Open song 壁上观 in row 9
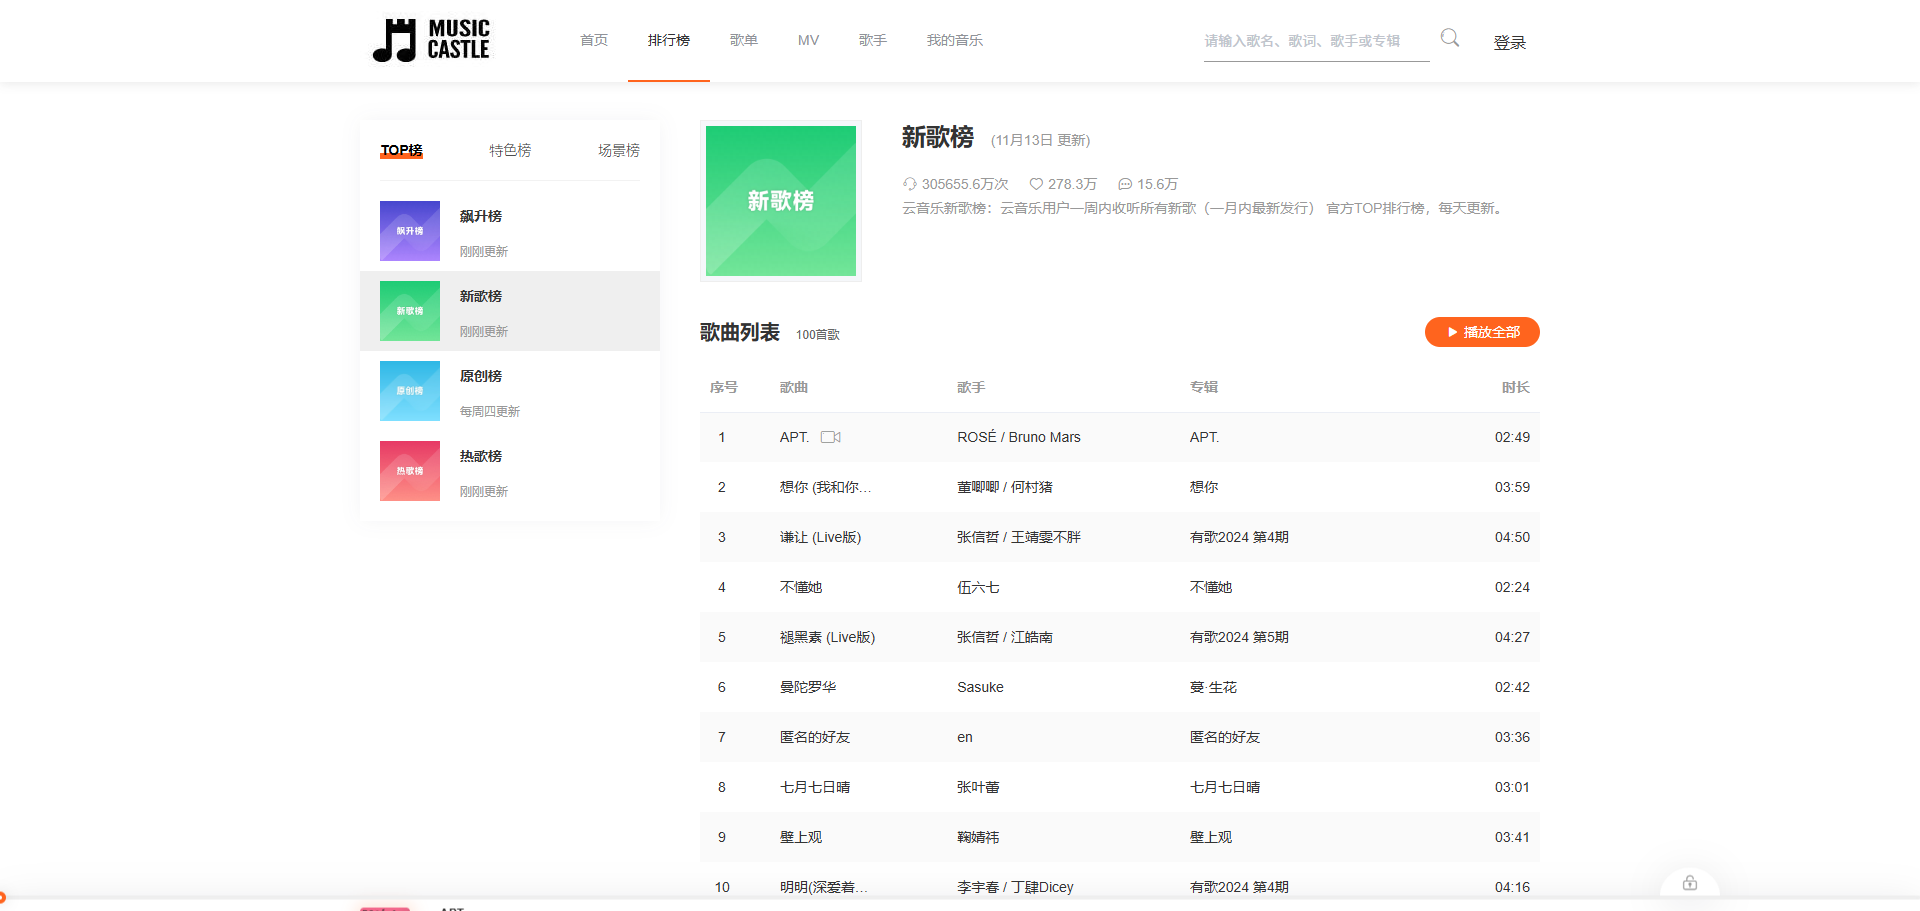The height and width of the screenshot is (911, 1920). coord(801,837)
